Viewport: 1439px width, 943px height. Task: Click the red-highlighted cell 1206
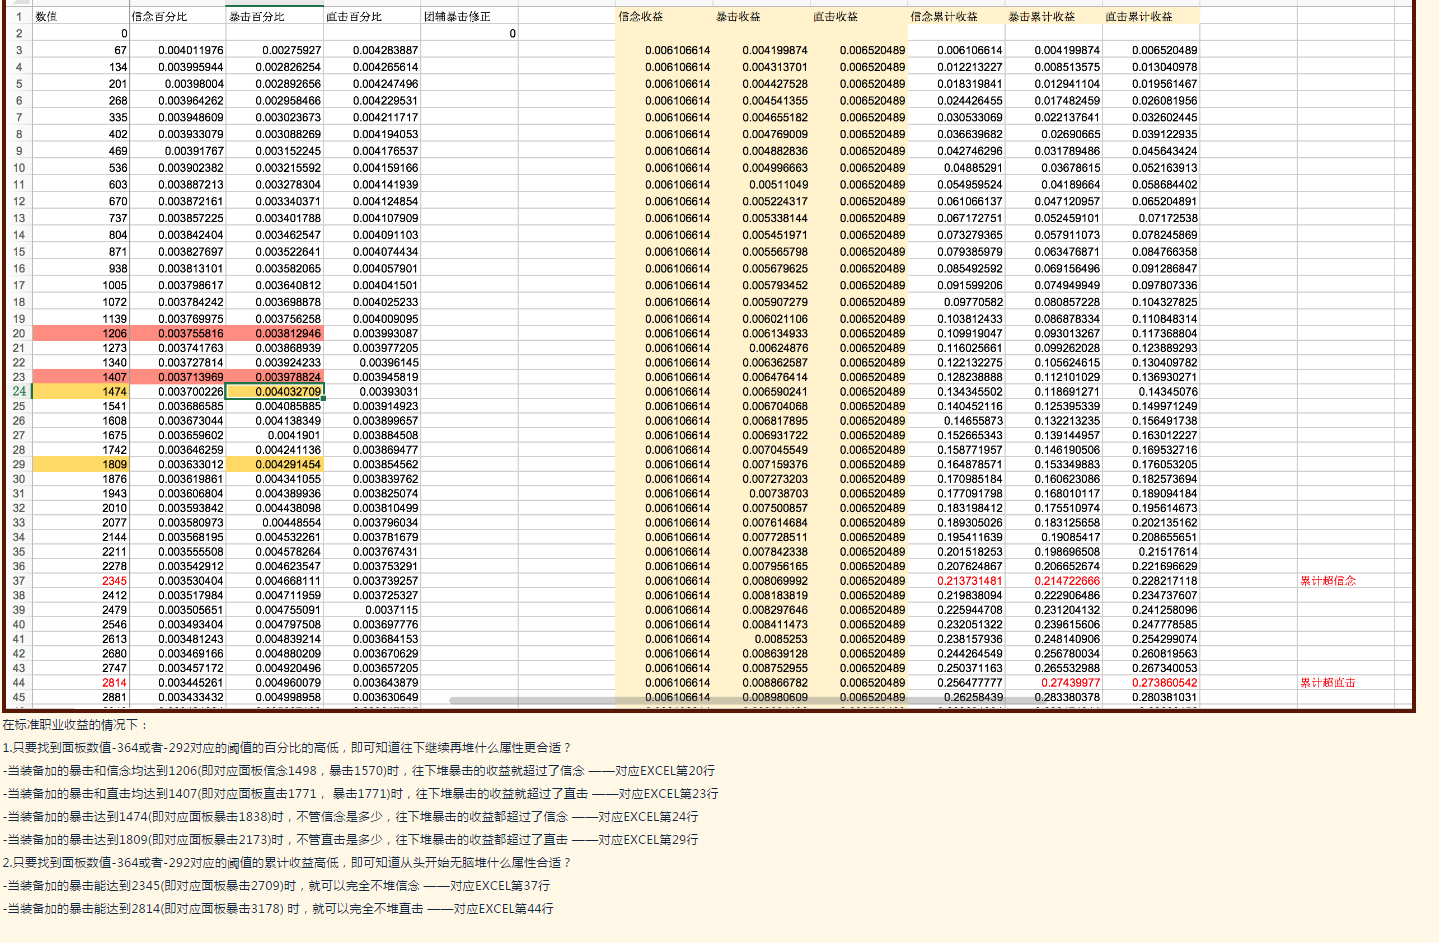81,333
